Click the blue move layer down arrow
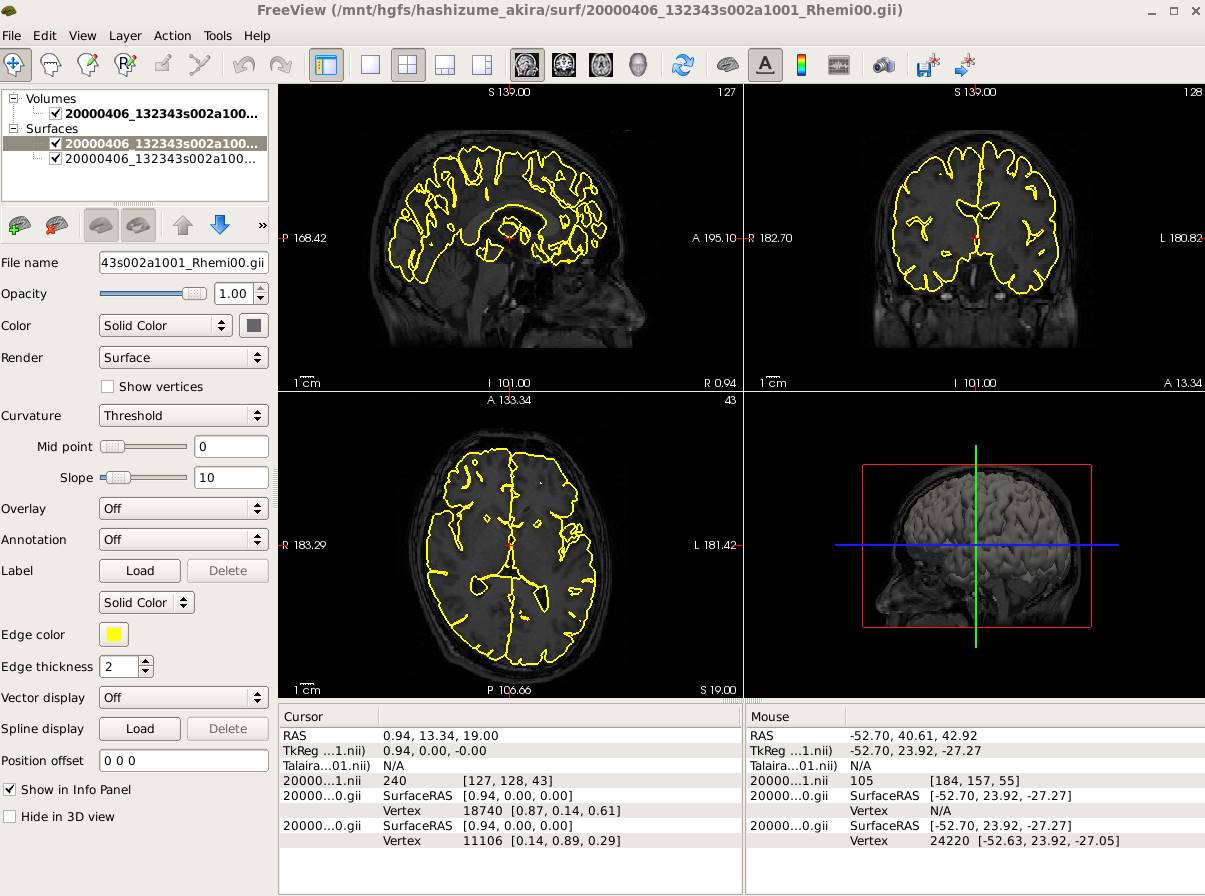 pos(220,226)
